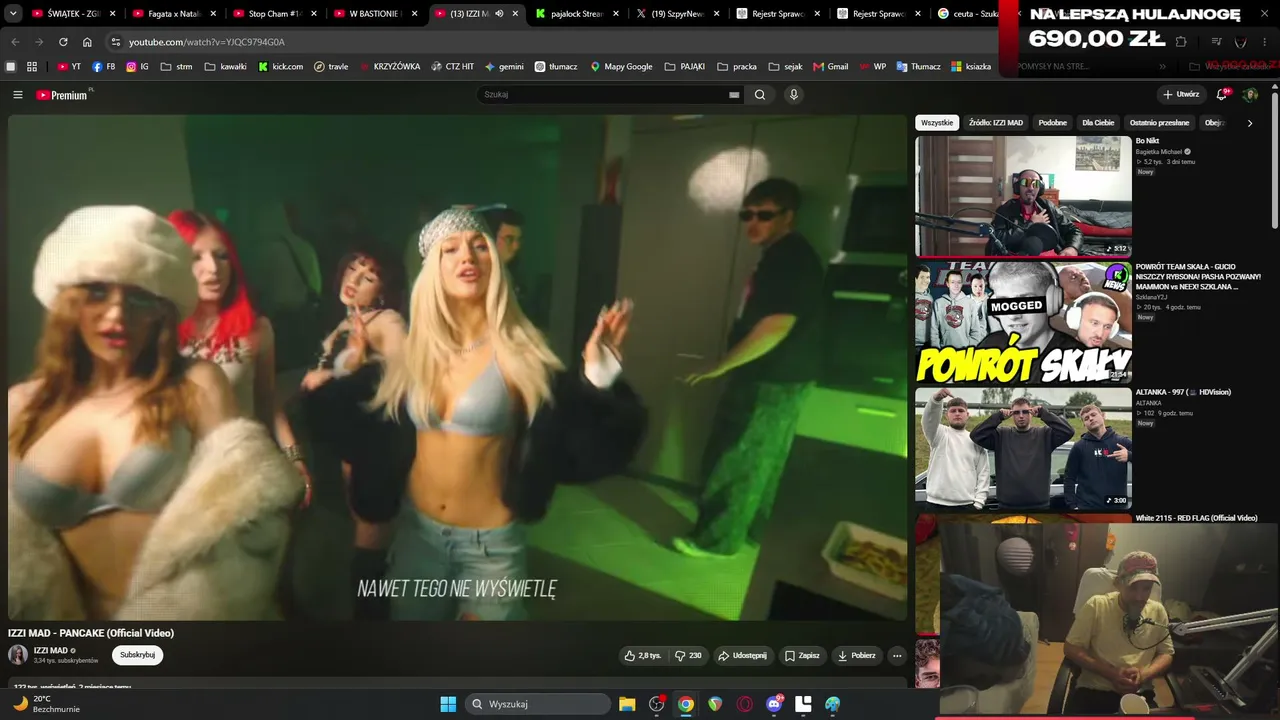Open the IG Instagram bookmark
Screen dimensions: 1280x720
tap(138, 67)
